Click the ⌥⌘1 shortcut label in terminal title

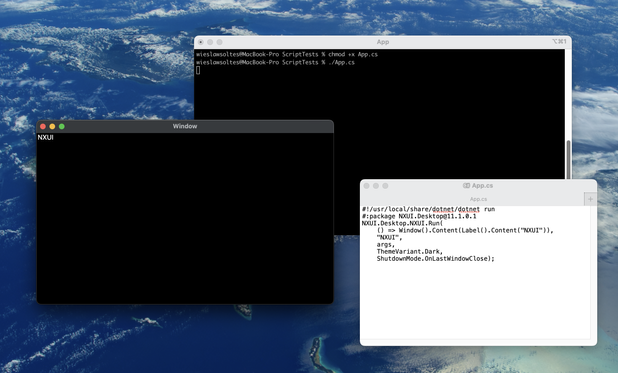coord(560,41)
